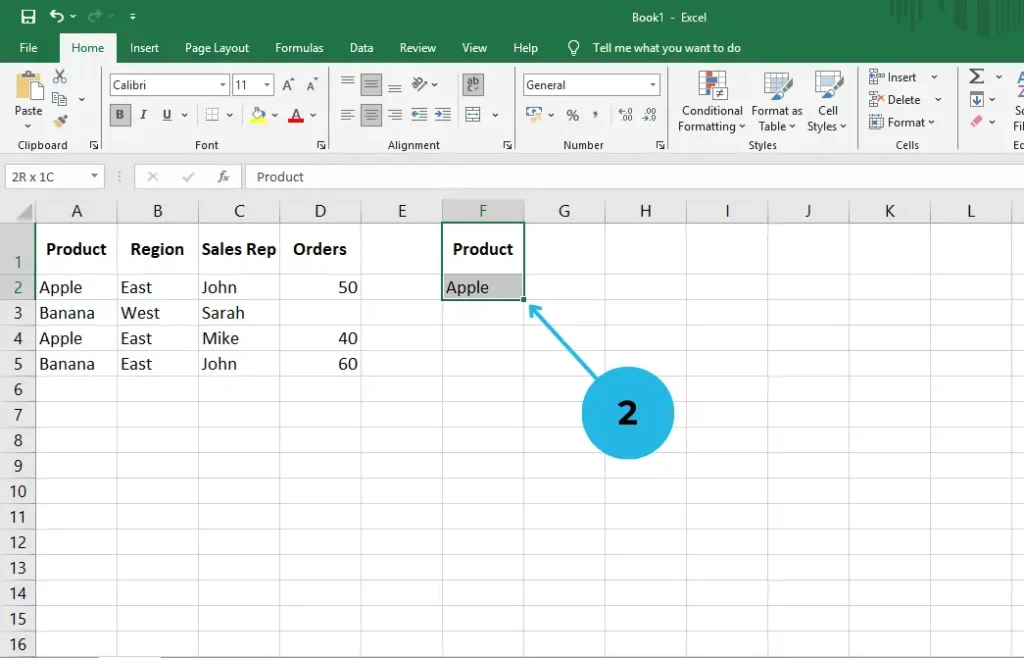This screenshot has width=1024, height=658.
Task: Apply the red font color
Action: (296, 115)
